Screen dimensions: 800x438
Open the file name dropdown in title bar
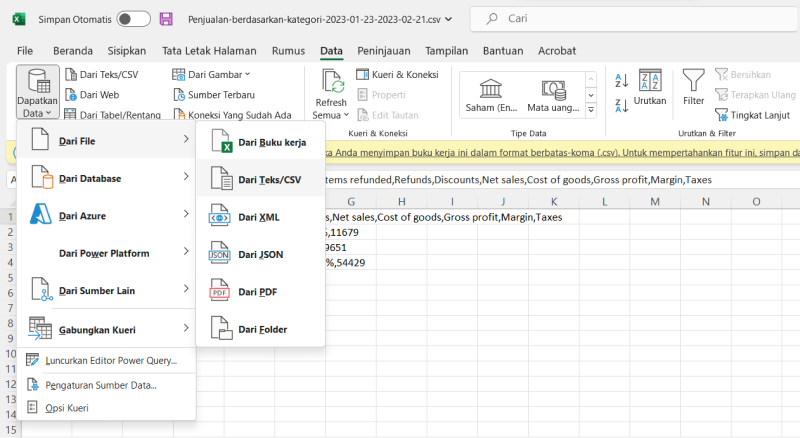coord(448,19)
